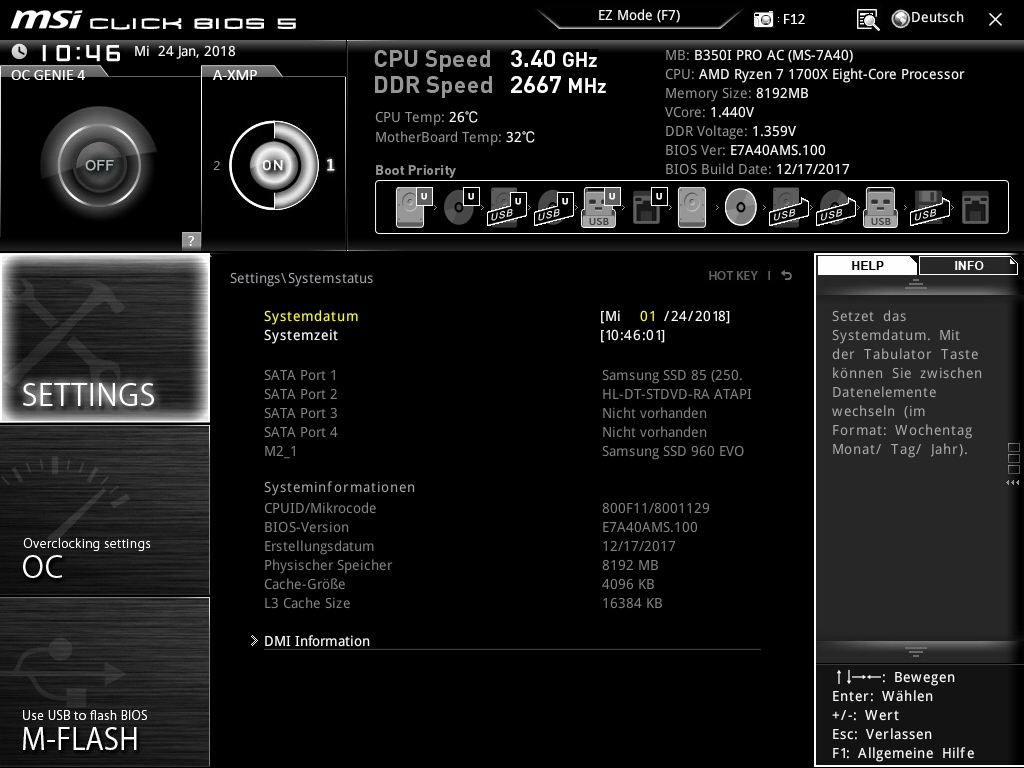Select the legacy USB key boot icon
The height and width of the screenshot is (768, 1024).
point(881,208)
